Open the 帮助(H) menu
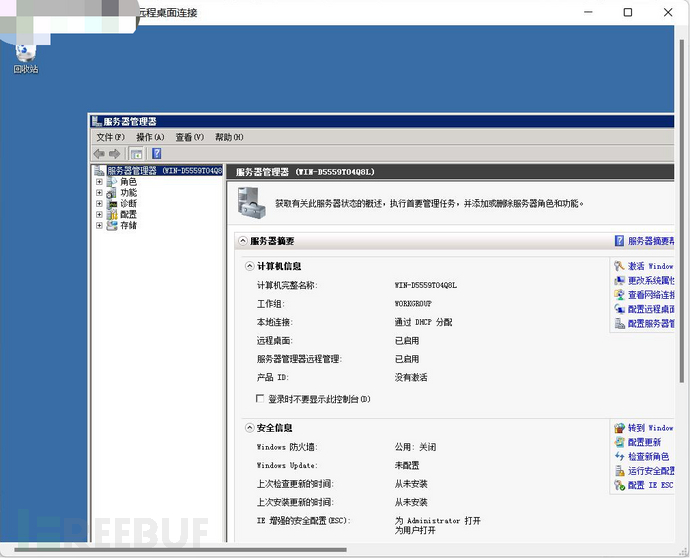 (x=229, y=137)
